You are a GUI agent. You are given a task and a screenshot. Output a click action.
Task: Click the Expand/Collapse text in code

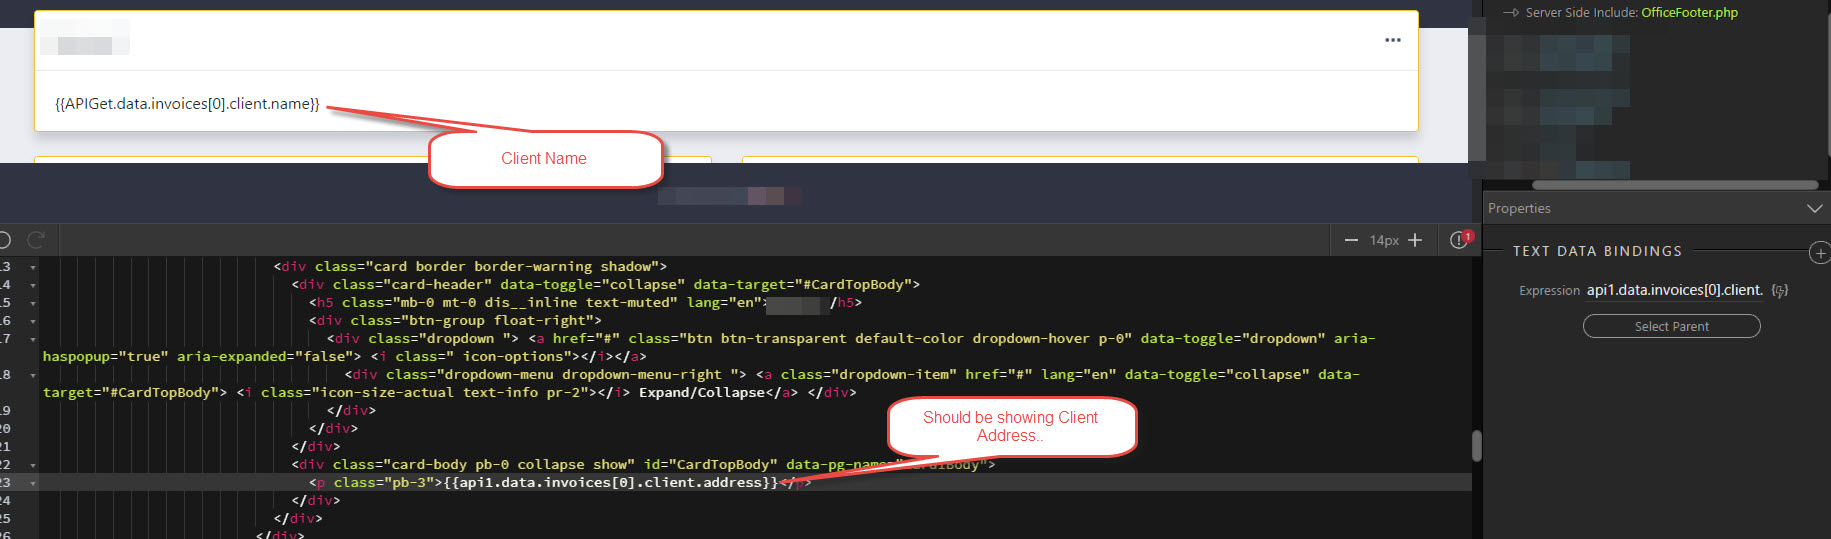click(701, 393)
